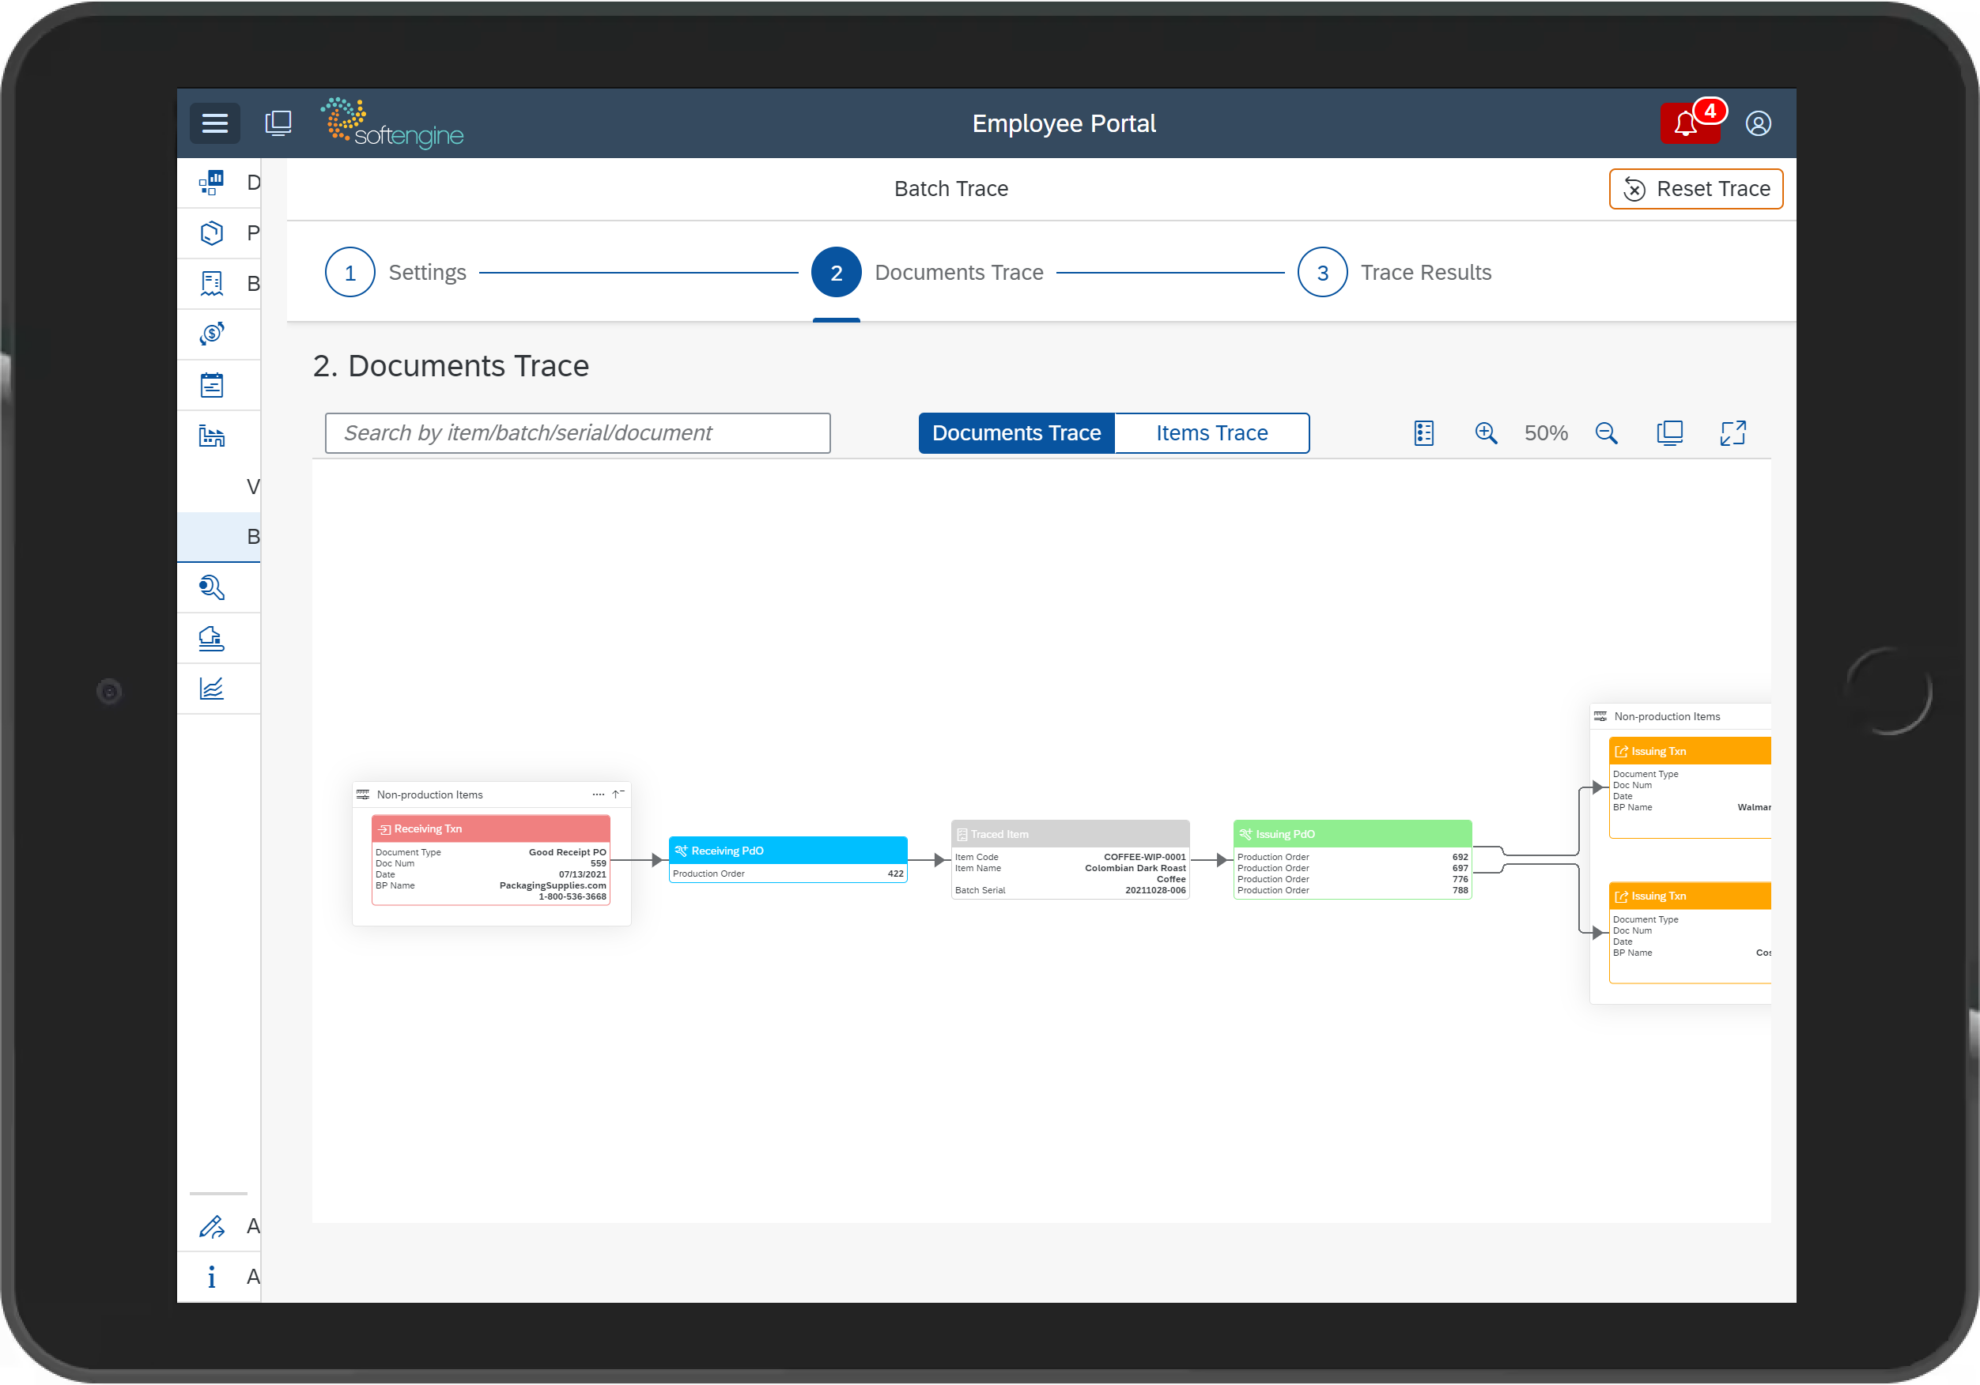The height and width of the screenshot is (1385, 1980).
Task: Click the Zoom out magnifier icon
Action: [x=1607, y=432]
